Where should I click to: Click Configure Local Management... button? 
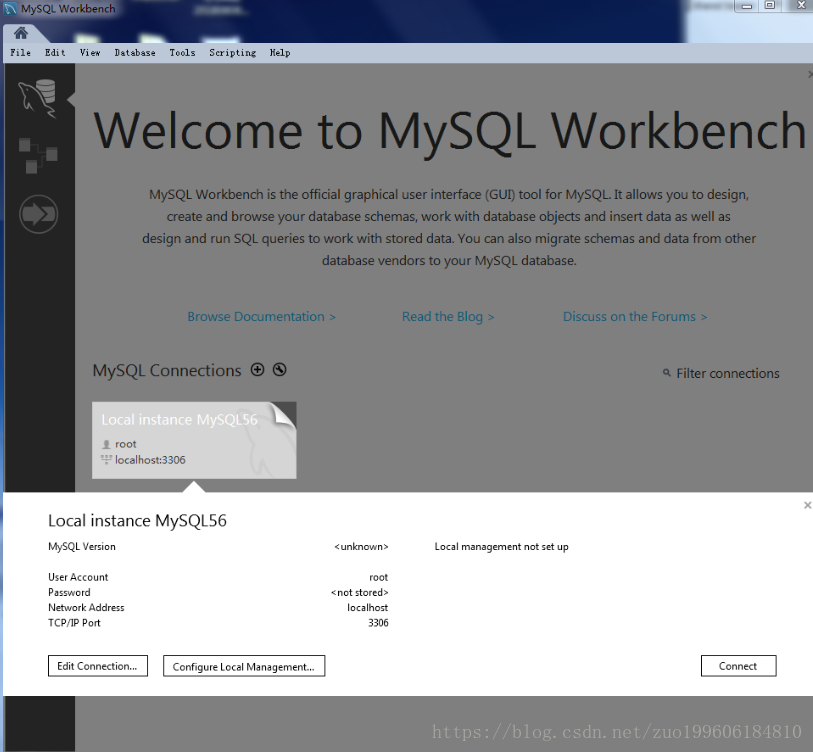[244, 666]
